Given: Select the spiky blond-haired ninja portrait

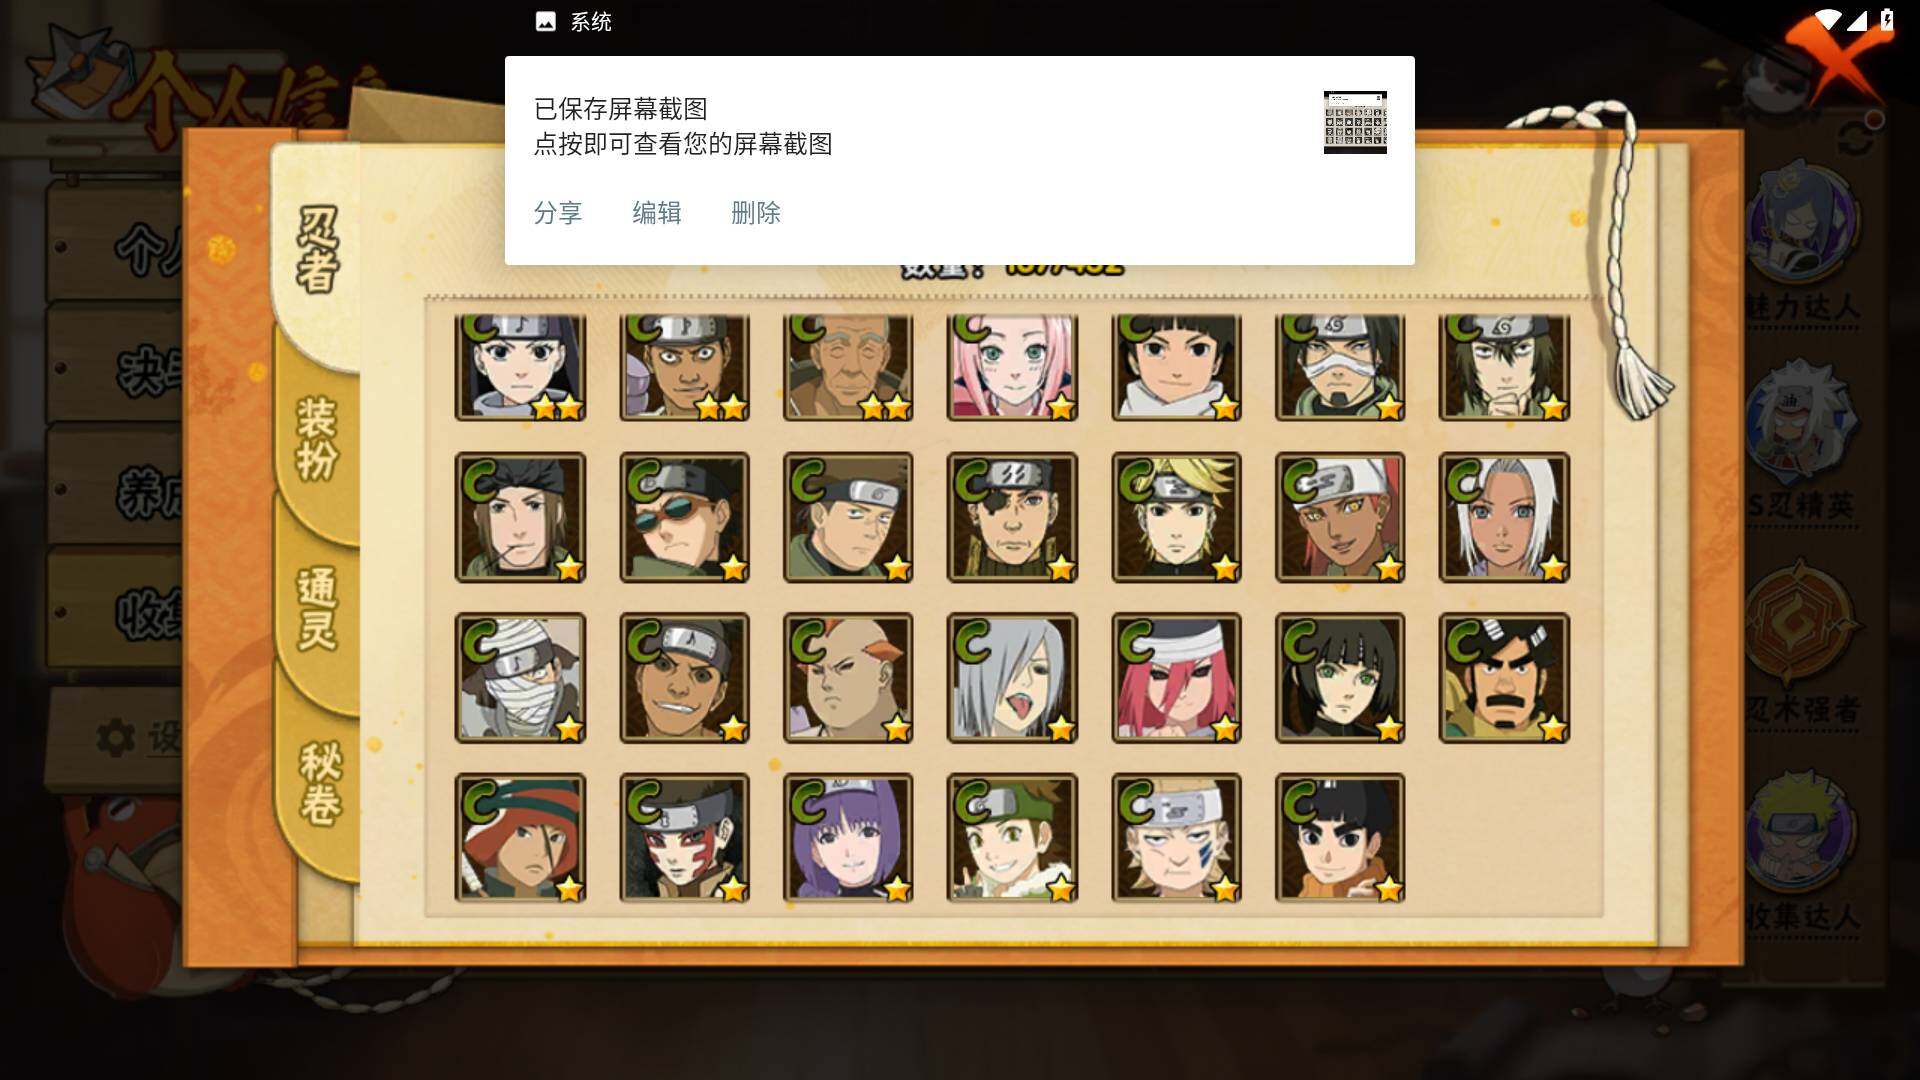Looking at the screenshot, I should click(1176, 517).
